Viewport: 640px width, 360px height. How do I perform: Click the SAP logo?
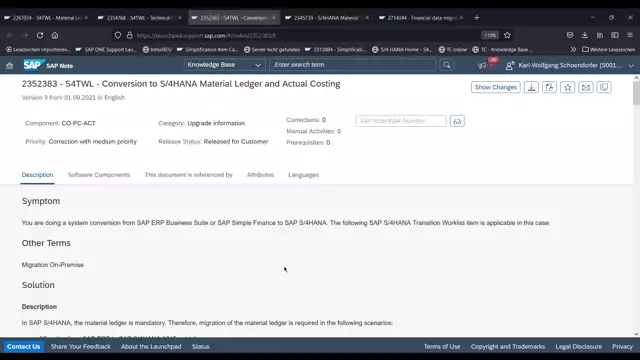(x=33, y=65)
